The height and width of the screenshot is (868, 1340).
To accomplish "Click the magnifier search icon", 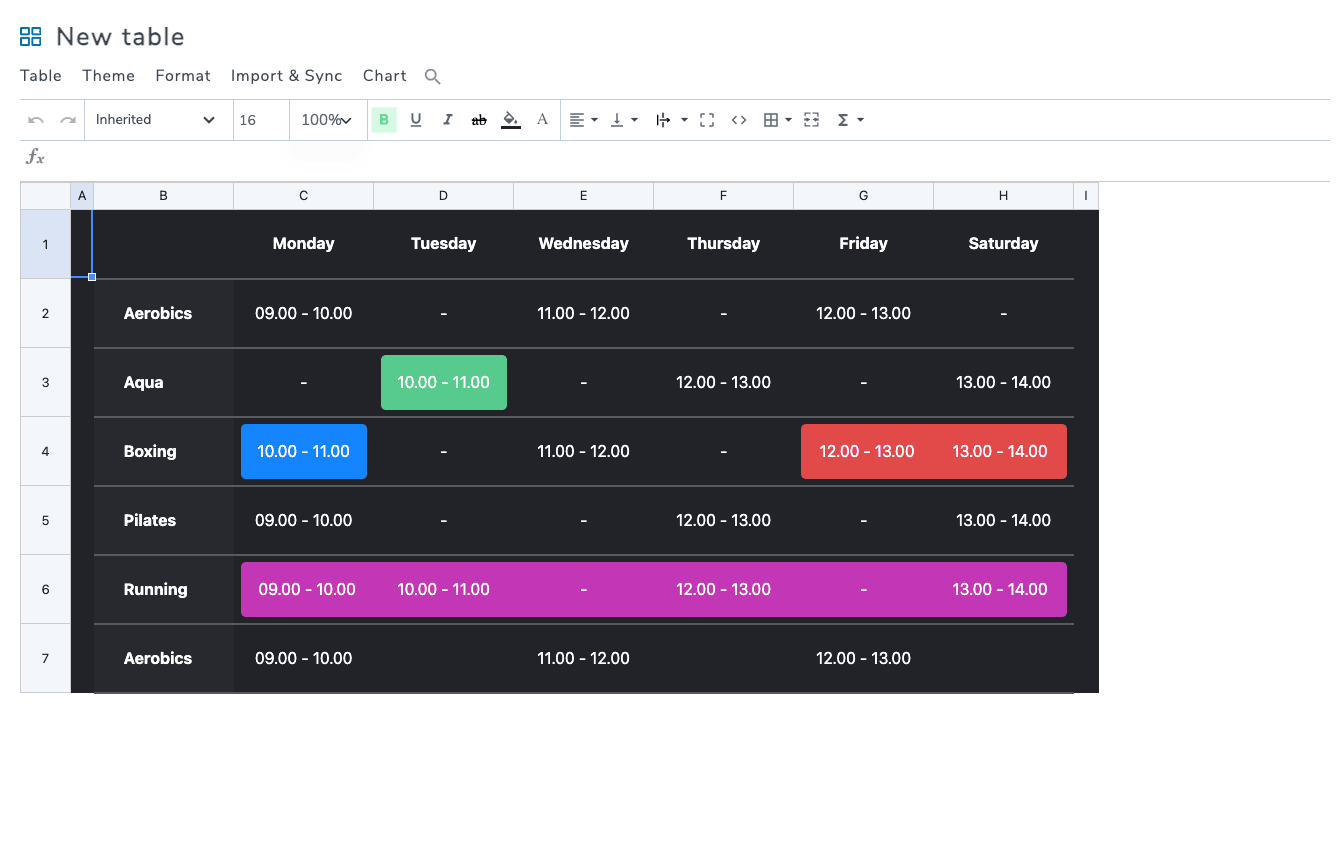I will [432, 76].
